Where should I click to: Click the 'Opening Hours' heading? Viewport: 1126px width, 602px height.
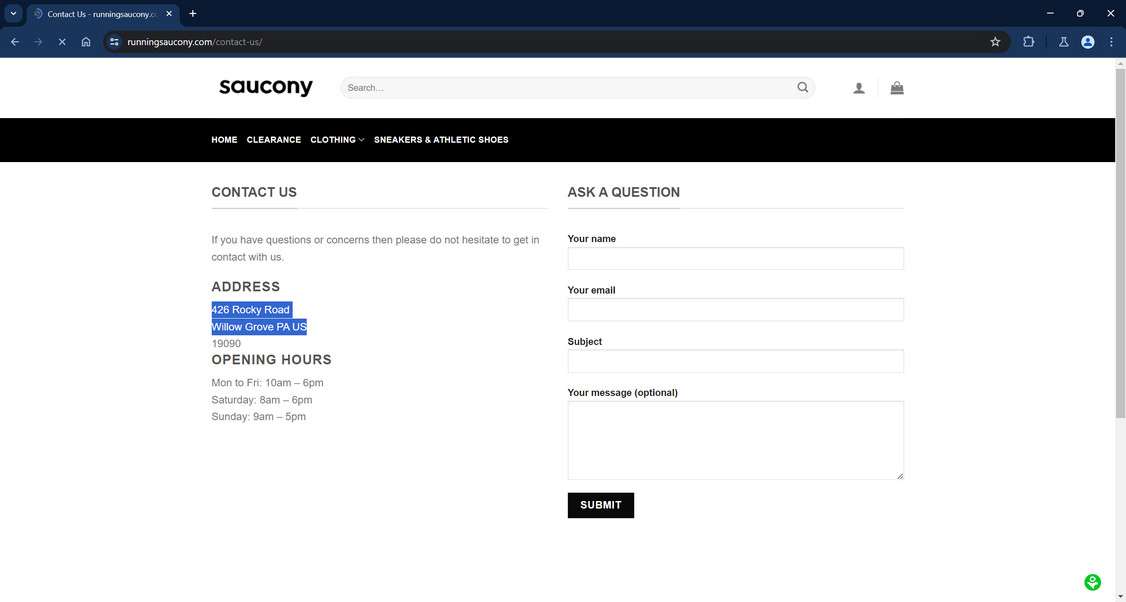click(x=271, y=359)
